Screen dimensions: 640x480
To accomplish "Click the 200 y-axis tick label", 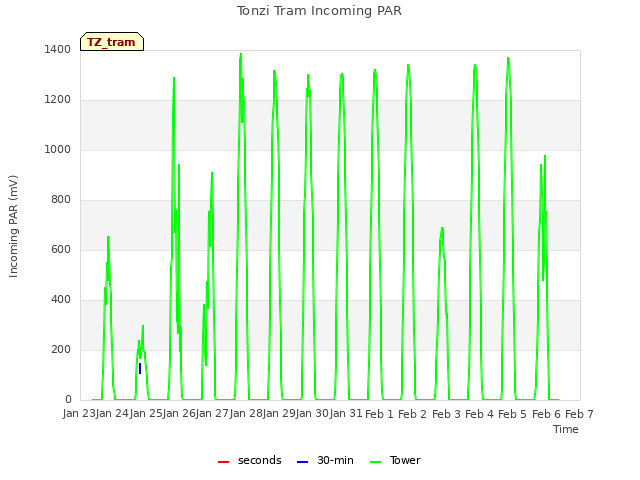I will pyautogui.click(x=61, y=349).
